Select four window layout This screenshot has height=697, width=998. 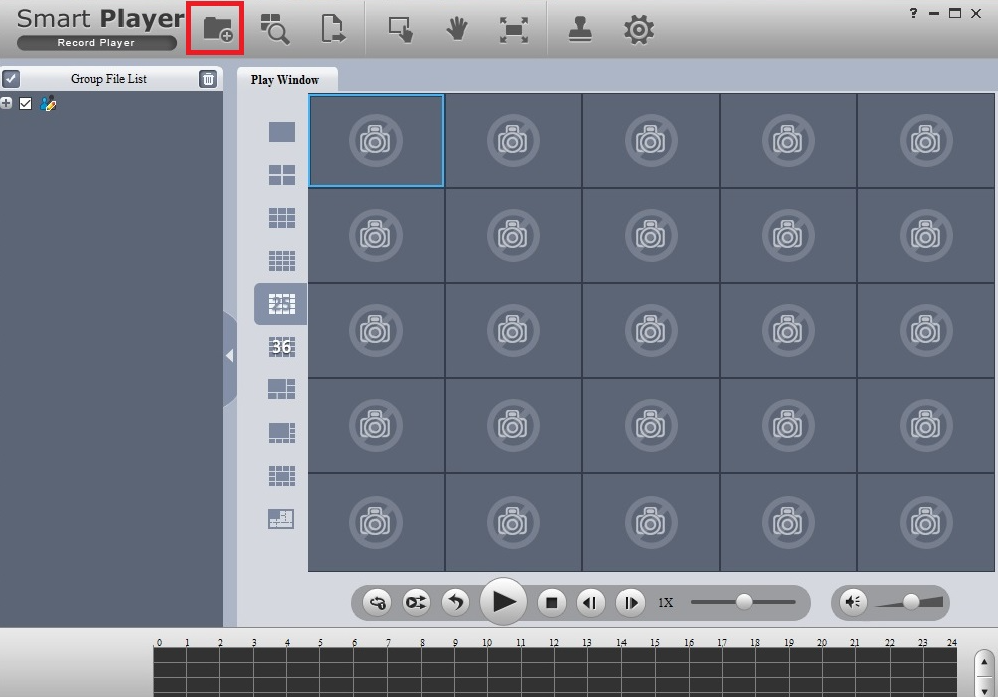tap(281, 174)
